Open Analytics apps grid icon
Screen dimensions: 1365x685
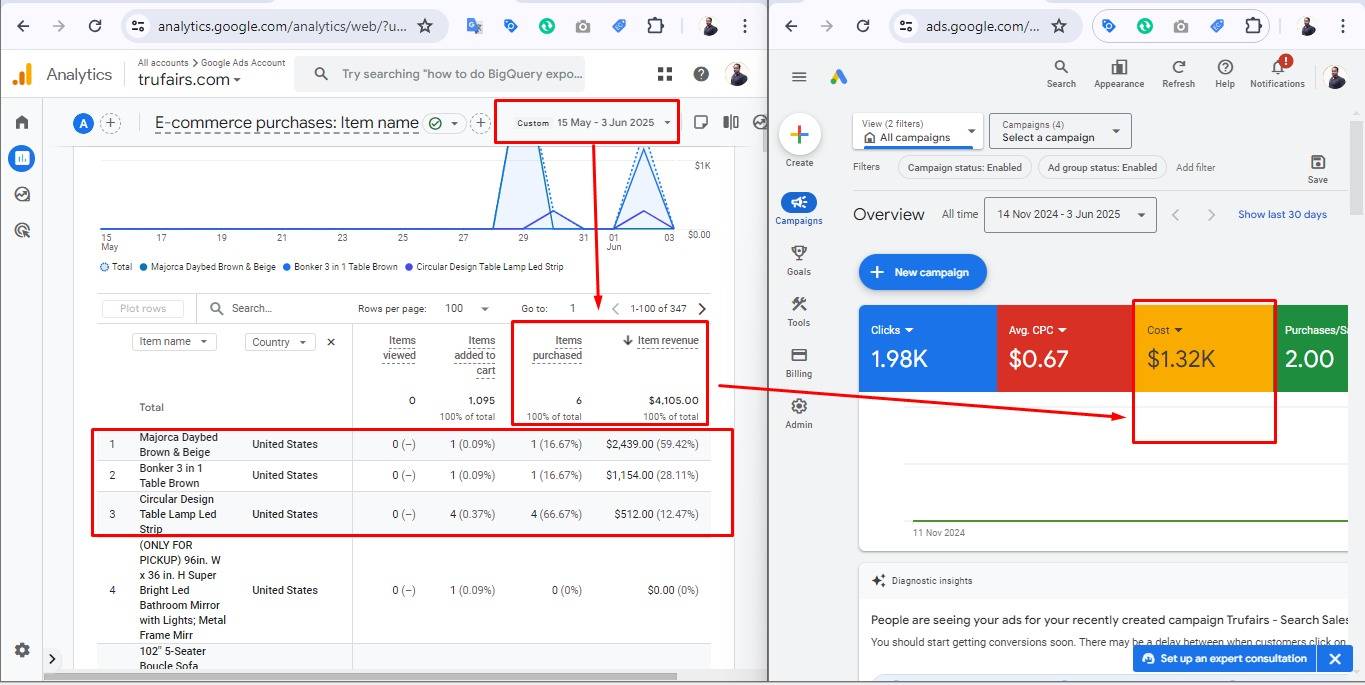click(665, 74)
